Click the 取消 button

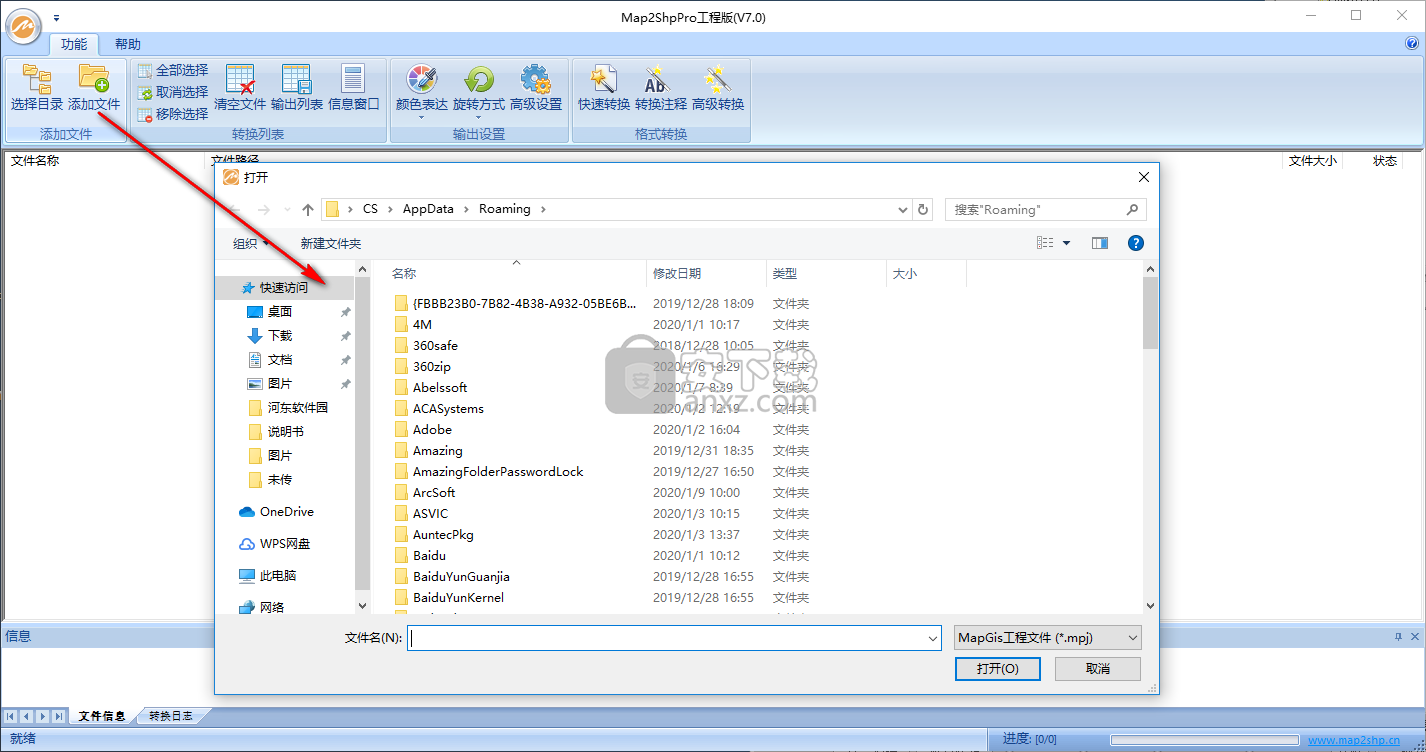tap(1098, 668)
